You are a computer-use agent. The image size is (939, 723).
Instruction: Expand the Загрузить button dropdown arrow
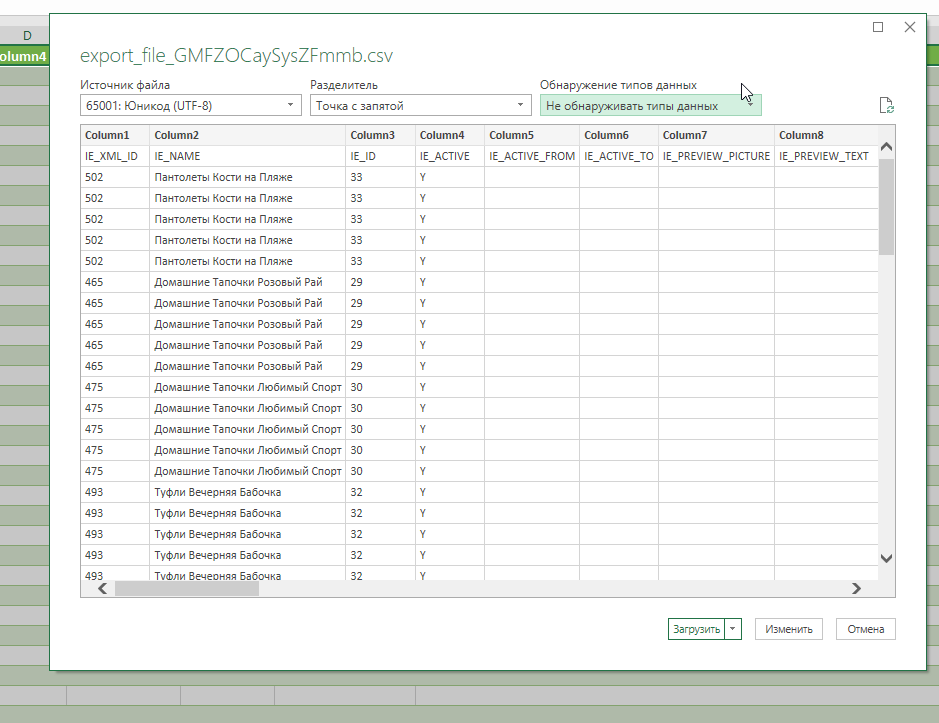click(x=732, y=629)
